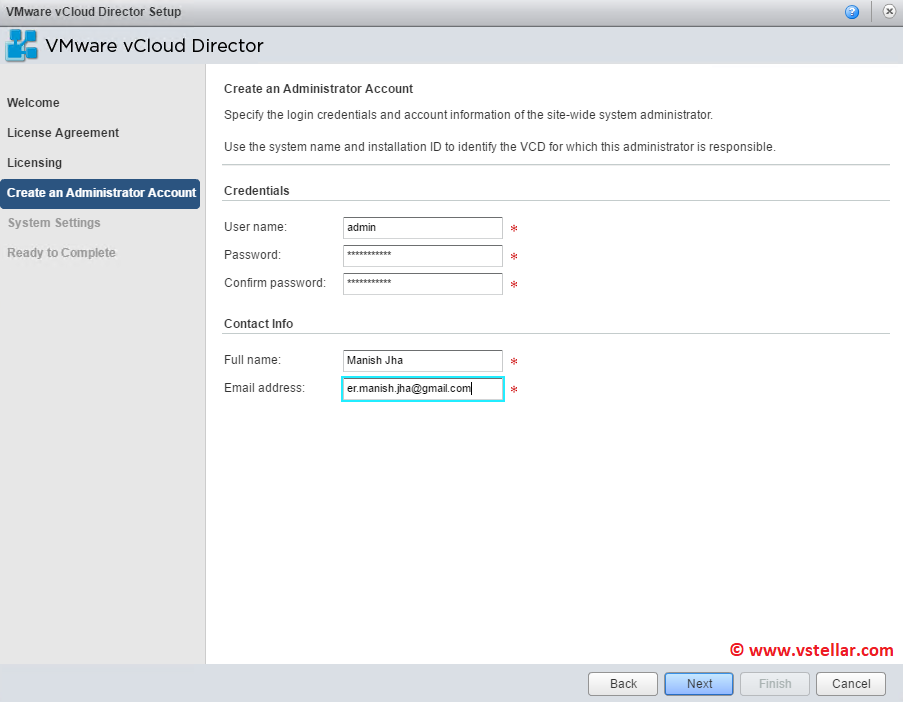The width and height of the screenshot is (903, 702).
Task: Proceed with the Next button
Action: point(700,684)
